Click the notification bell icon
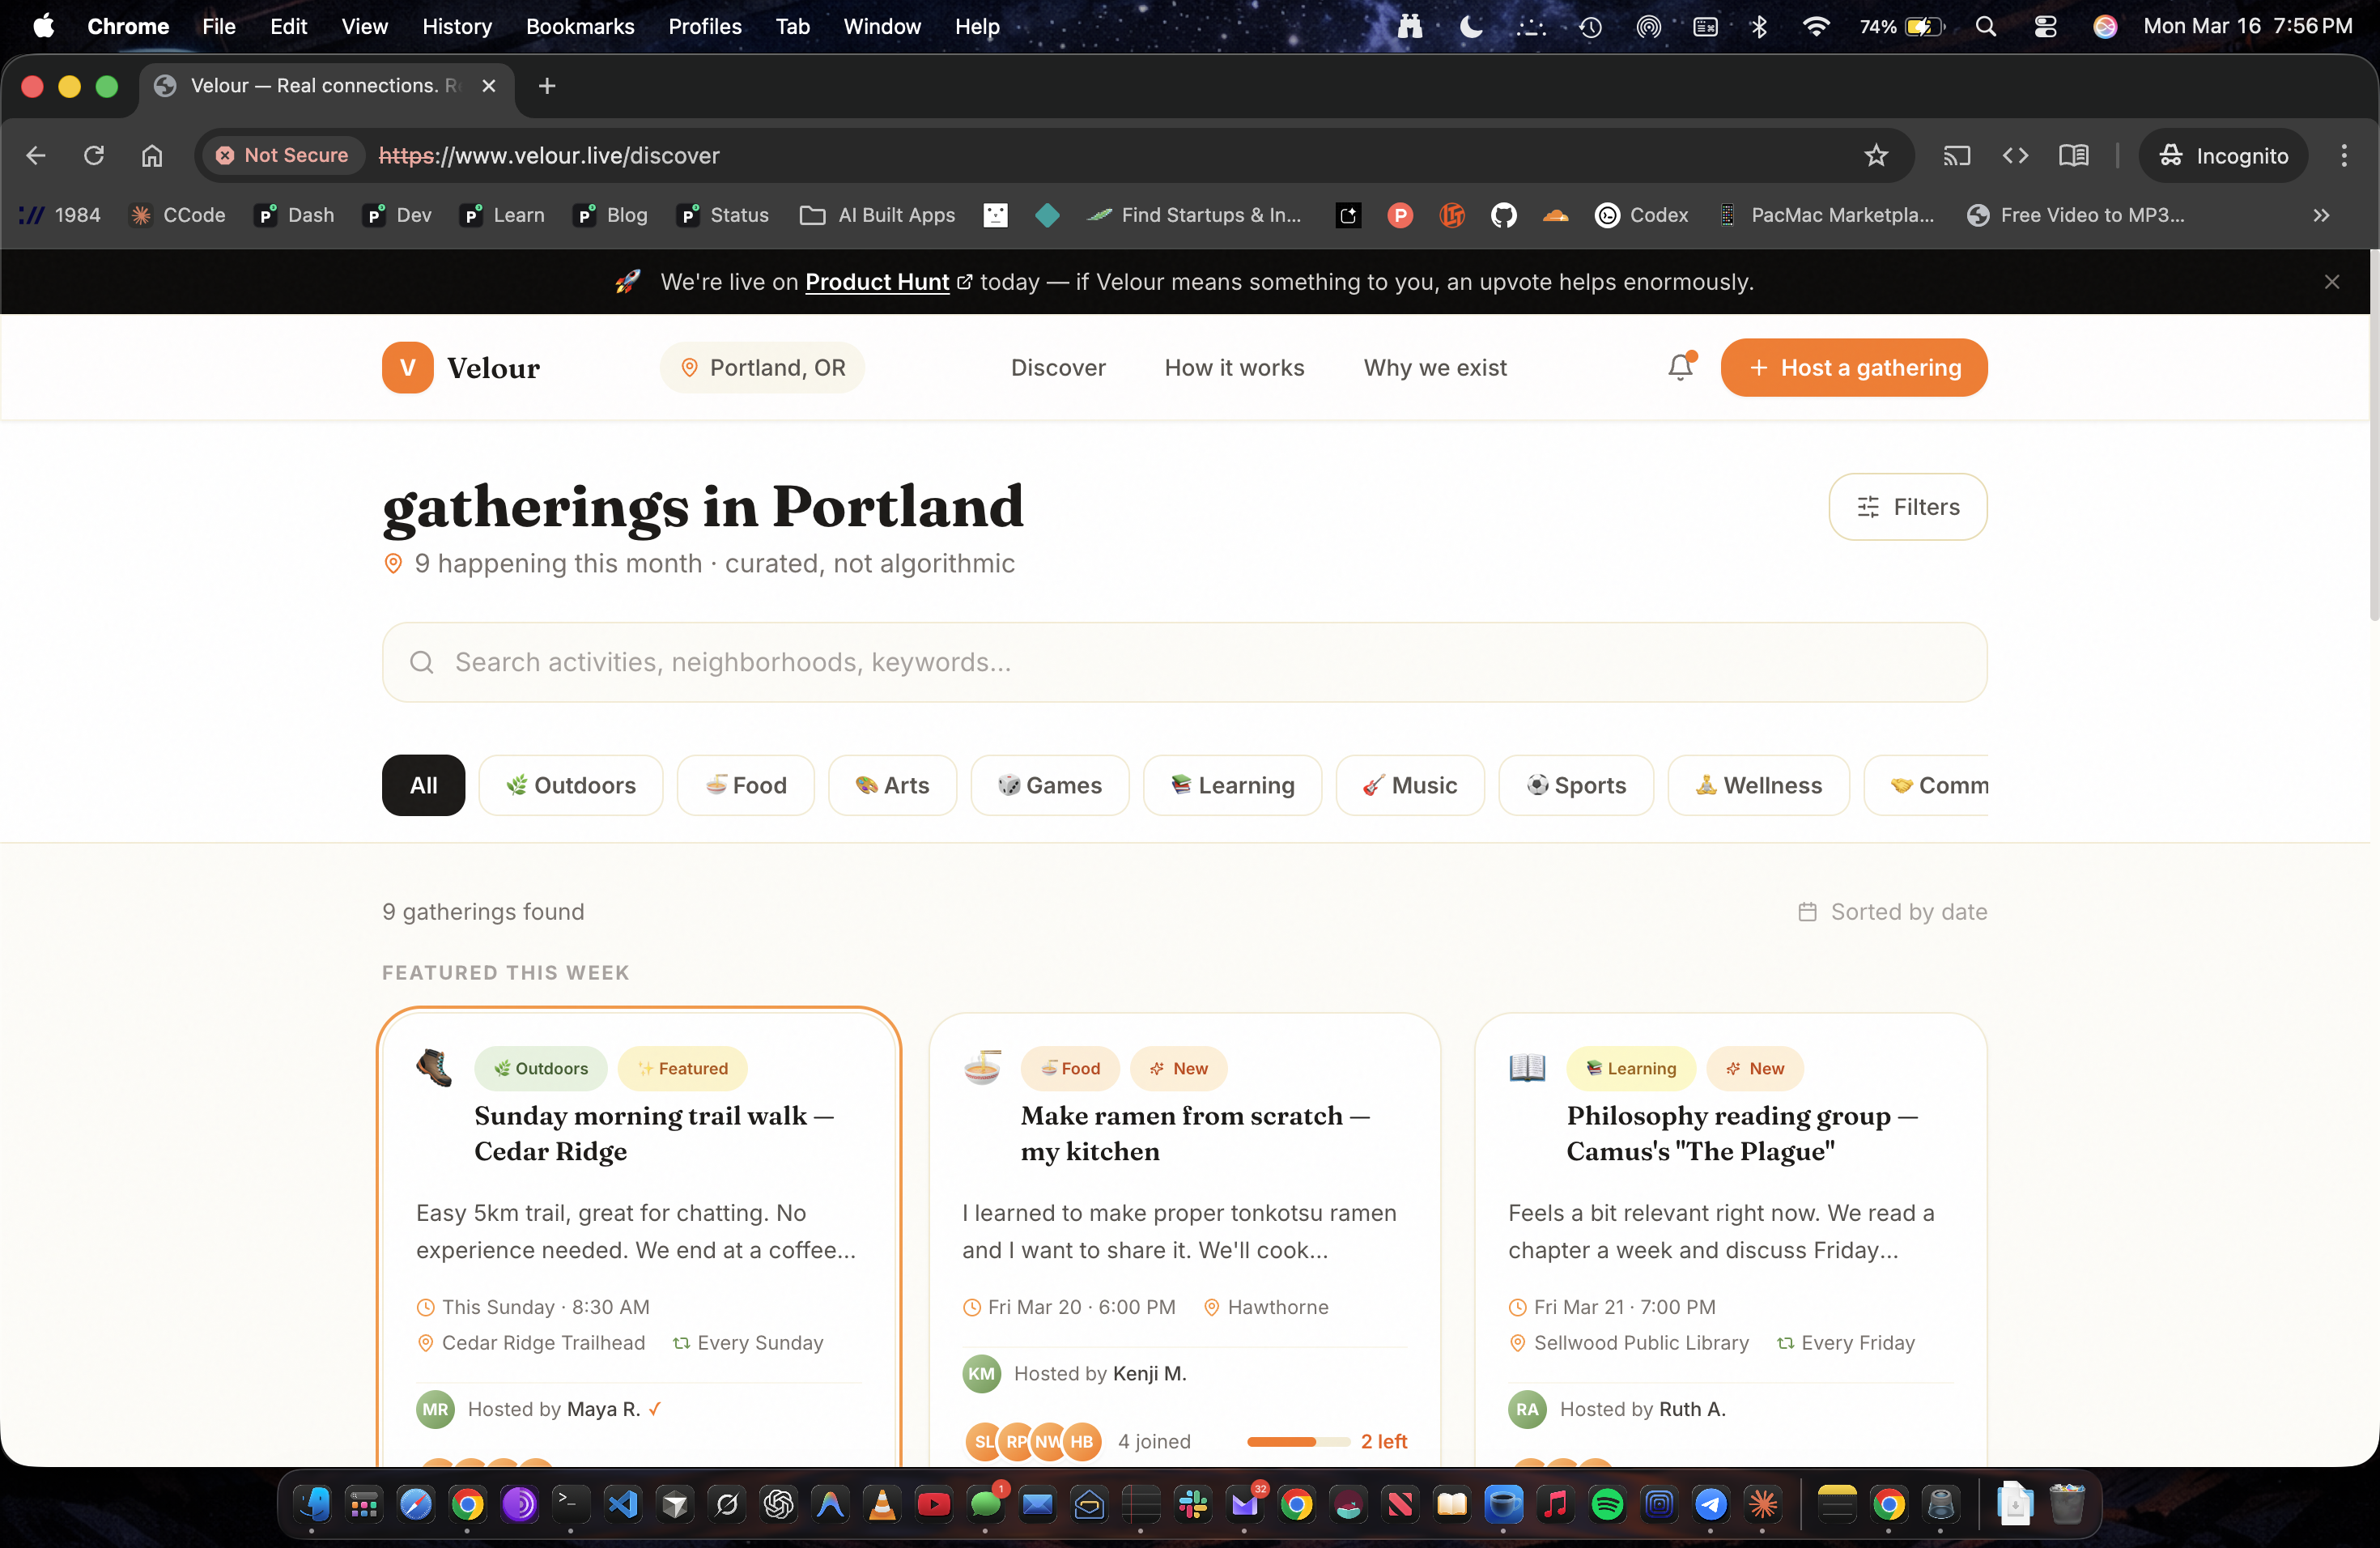Screen dimensions: 2380x1548 tap(1680, 367)
